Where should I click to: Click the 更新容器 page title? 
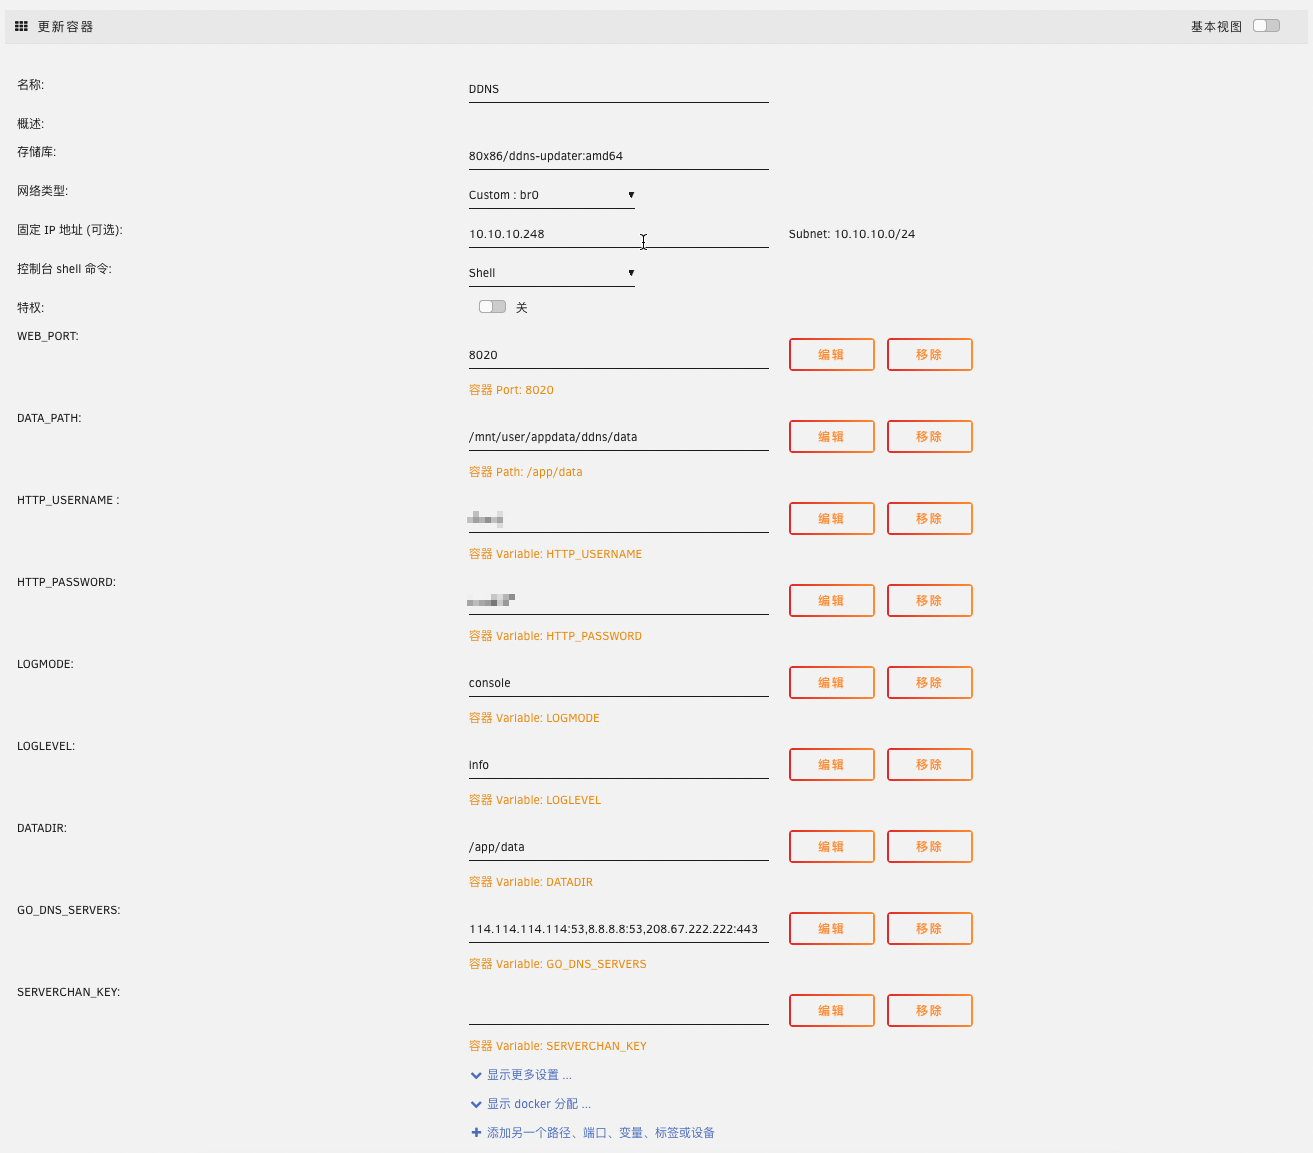pos(65,27)
